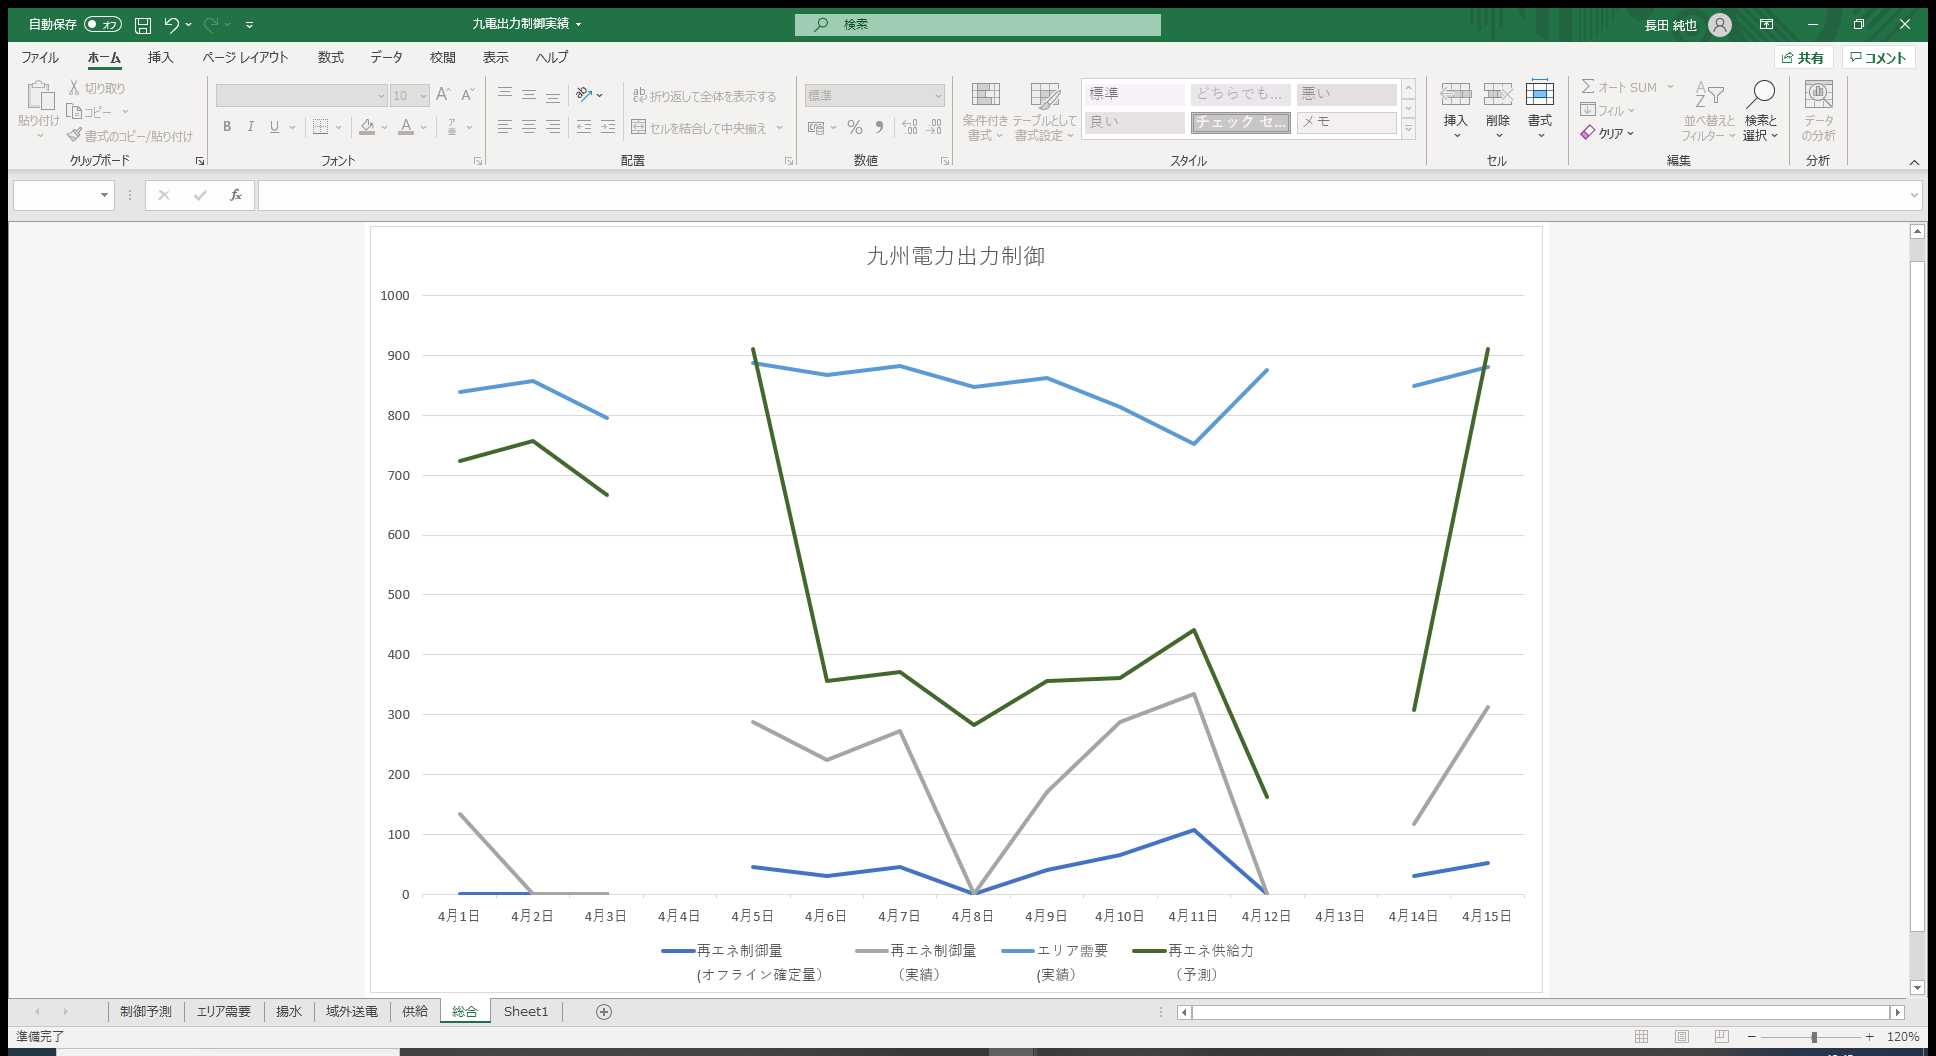Click the Increase font size icon
The width and height of the screenshot is (1936, 1056).
(443, 95)
